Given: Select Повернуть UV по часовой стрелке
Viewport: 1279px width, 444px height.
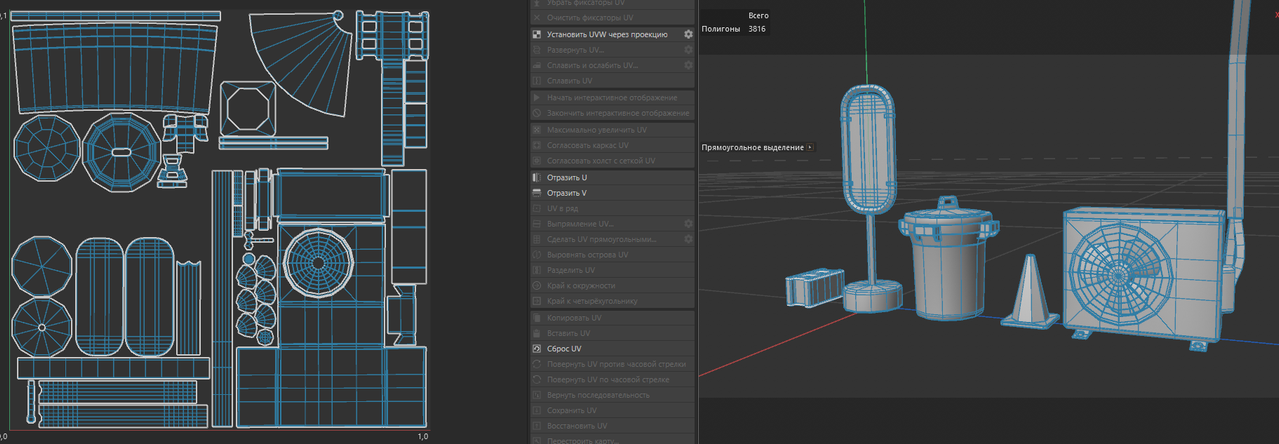Looking at the screenshot, I should pyautogui.click(x=612, y=380).
